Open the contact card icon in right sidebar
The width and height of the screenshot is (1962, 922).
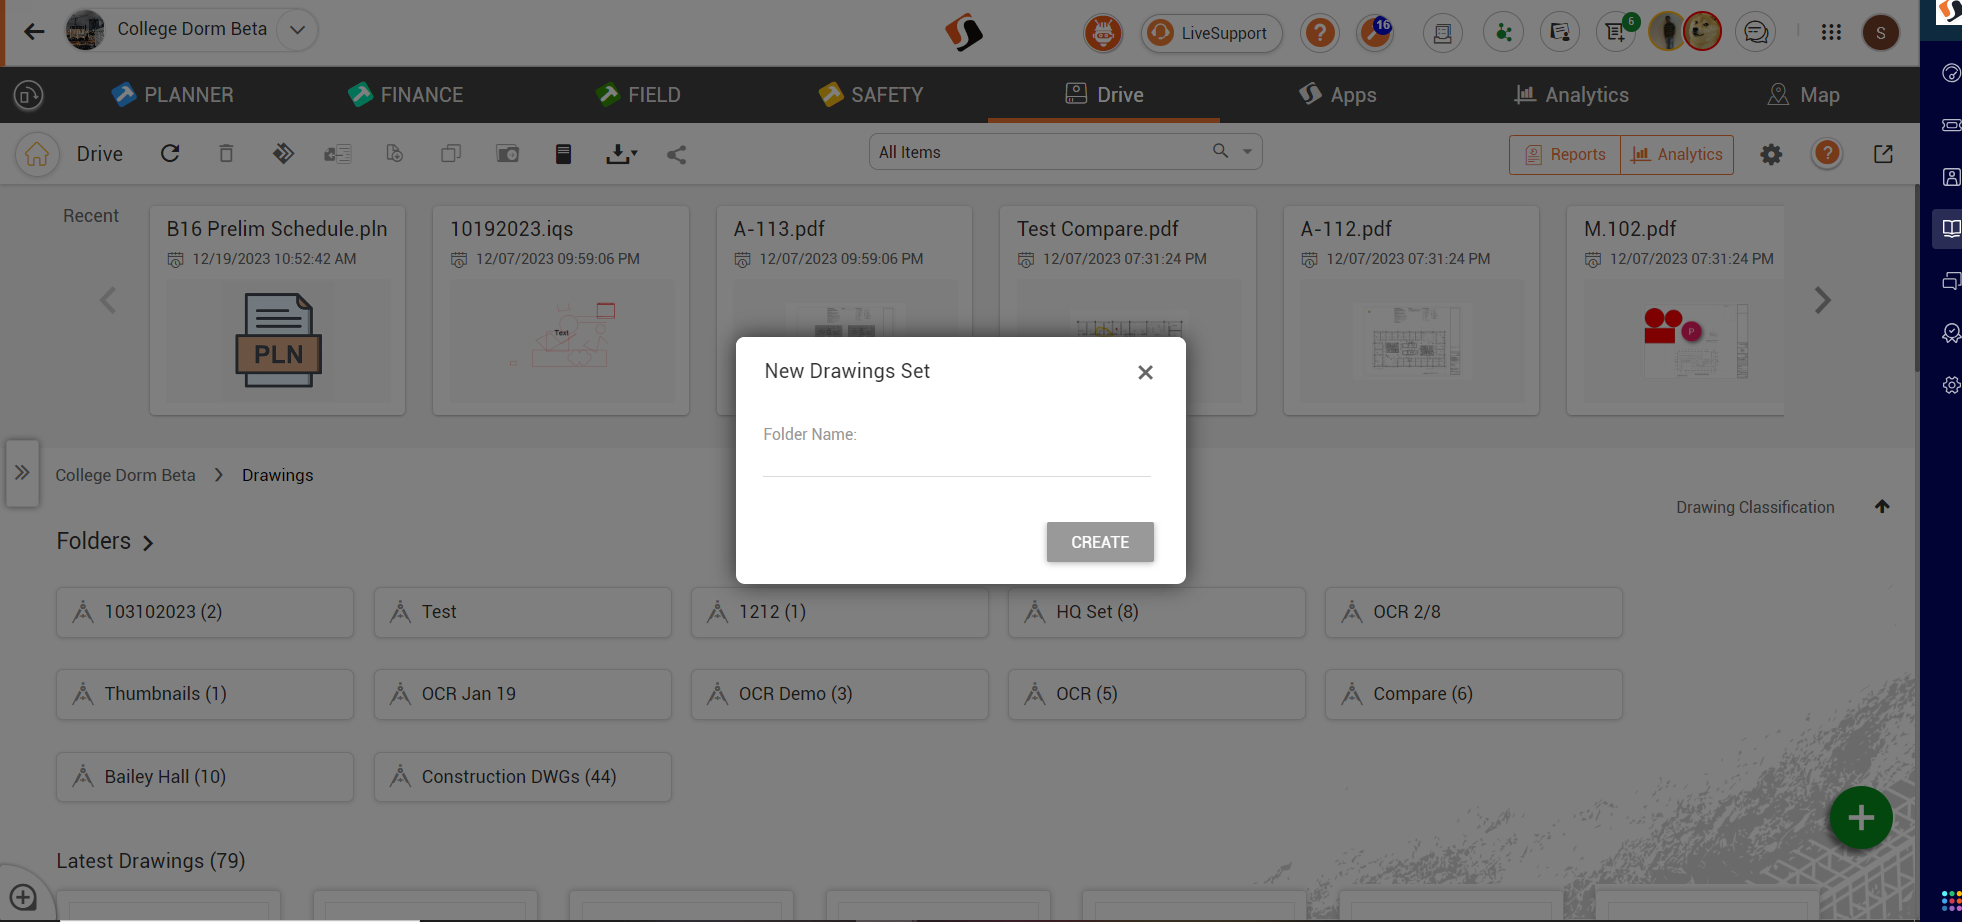tap(1951, 177)
